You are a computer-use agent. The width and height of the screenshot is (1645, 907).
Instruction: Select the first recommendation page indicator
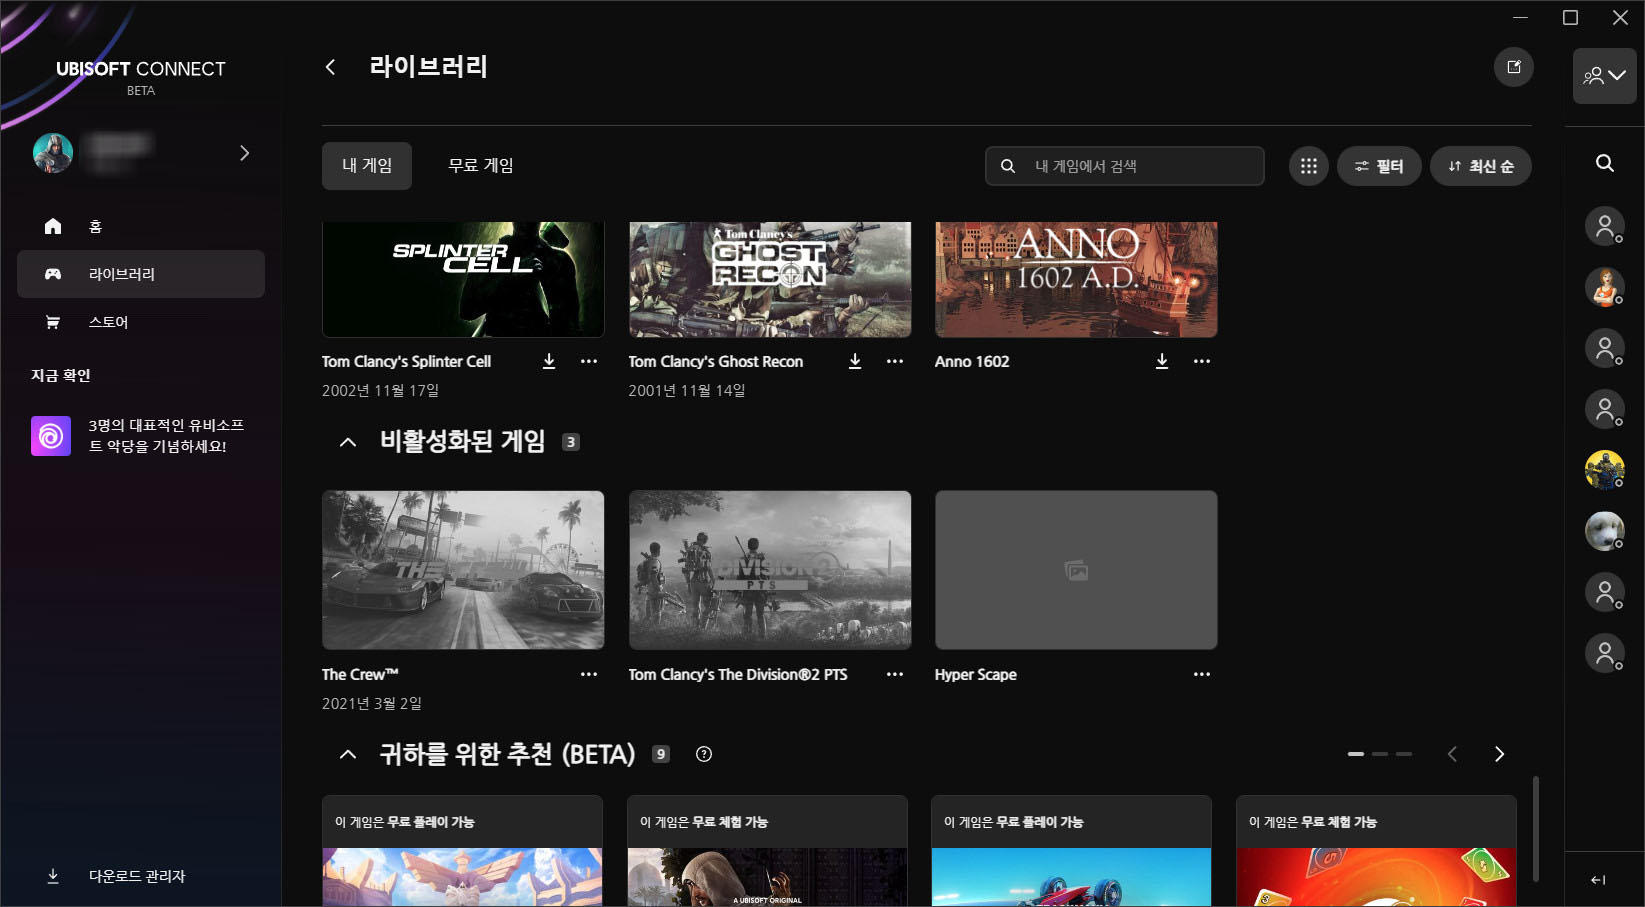pos(1356,754)
